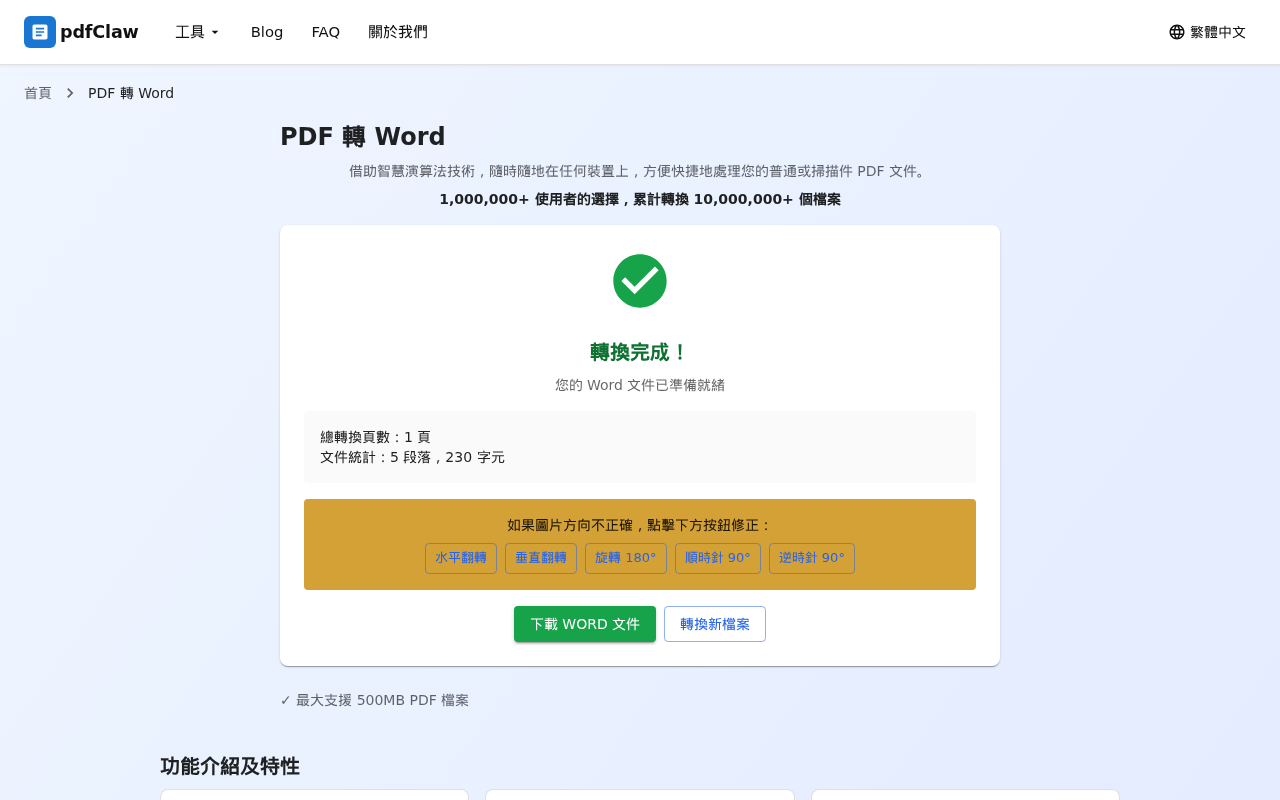Click the pdfClaw logo icon
Viewport: 1280px width, 800px height.
click(39, 32)
